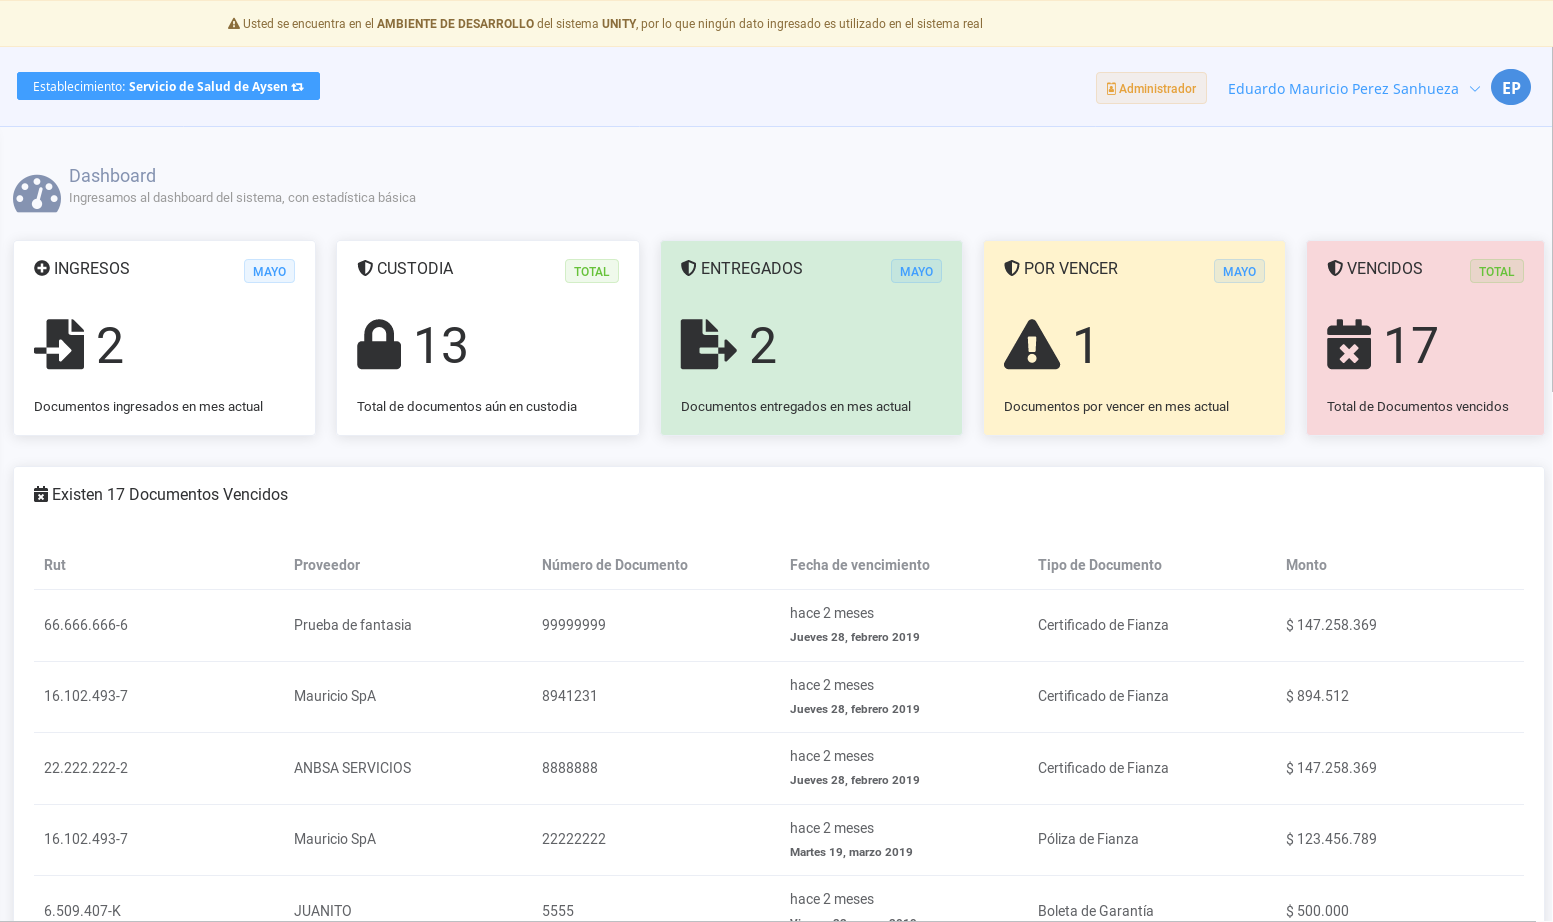Viewport: 1553px width, 922px height.
Task: Open the Eduardo Mauricio Perez Sanhueza user menu
Action: pyautogui.click(x=1342, y=89)
